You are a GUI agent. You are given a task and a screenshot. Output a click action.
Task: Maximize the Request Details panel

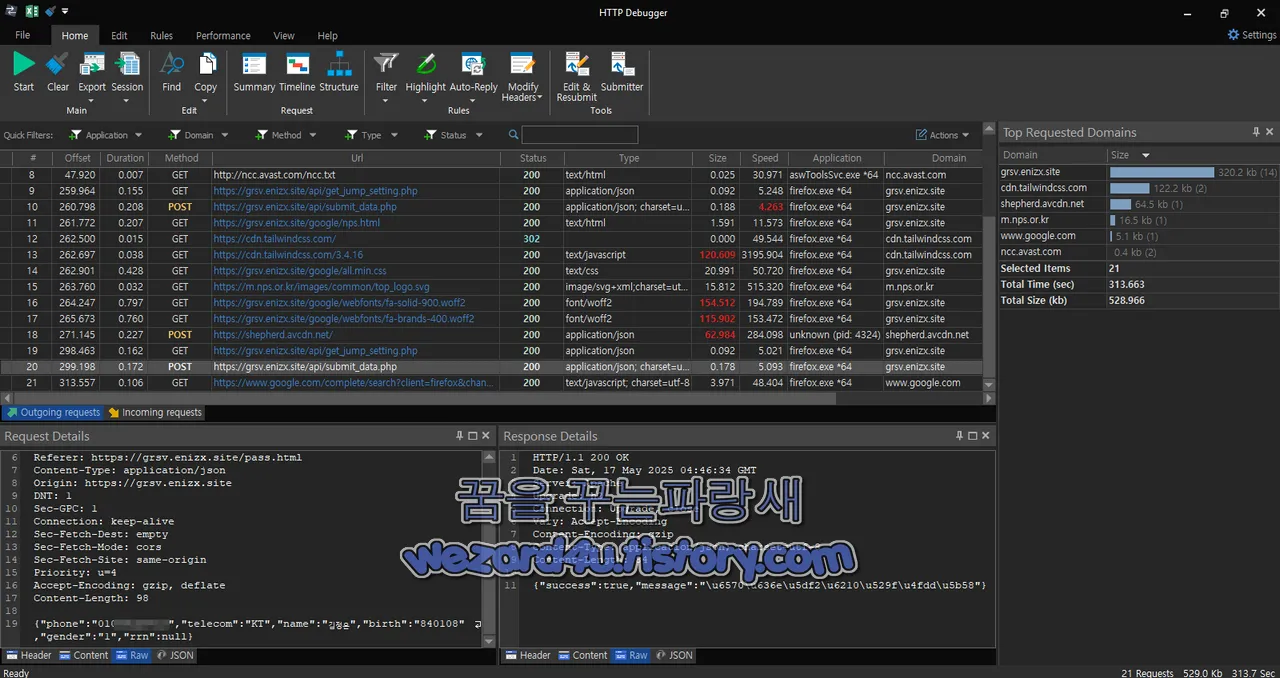473,436
